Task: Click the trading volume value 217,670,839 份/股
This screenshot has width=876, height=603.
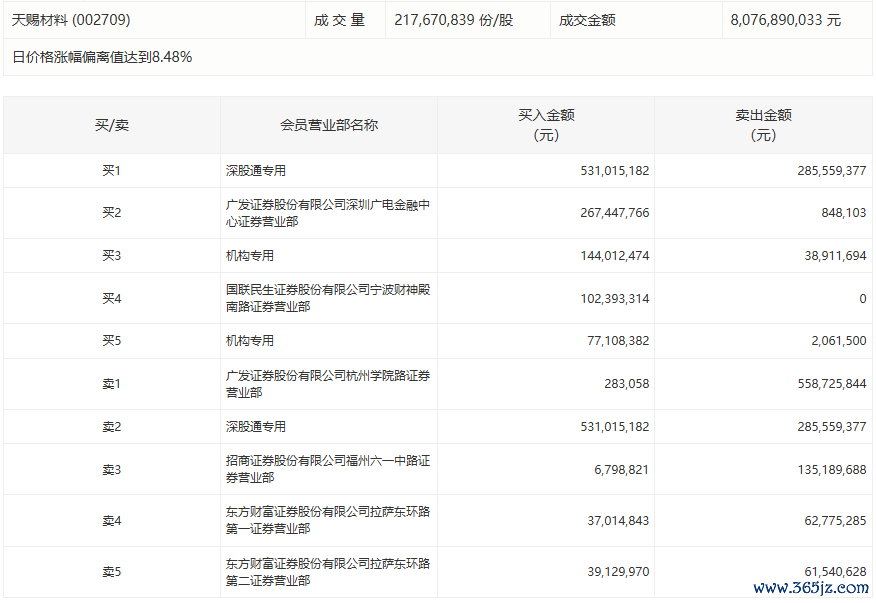Action: [x=453, y=20]
